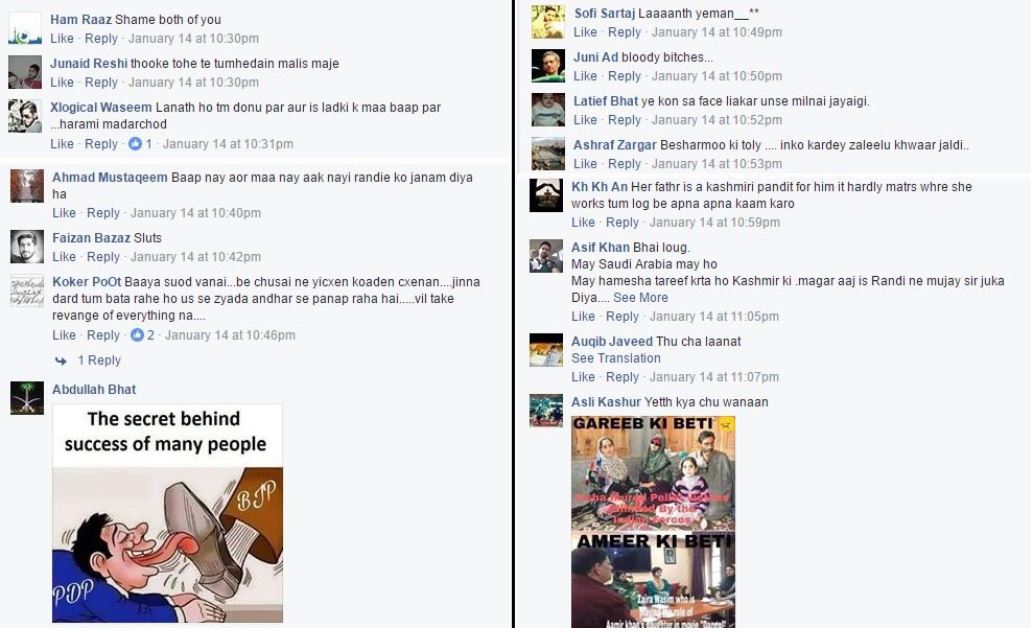Click the reply arrow icon beside '1 Reply'
The height and width of the screenshot is (633, 1031).
pyautogui.click(x=61, y=360)
